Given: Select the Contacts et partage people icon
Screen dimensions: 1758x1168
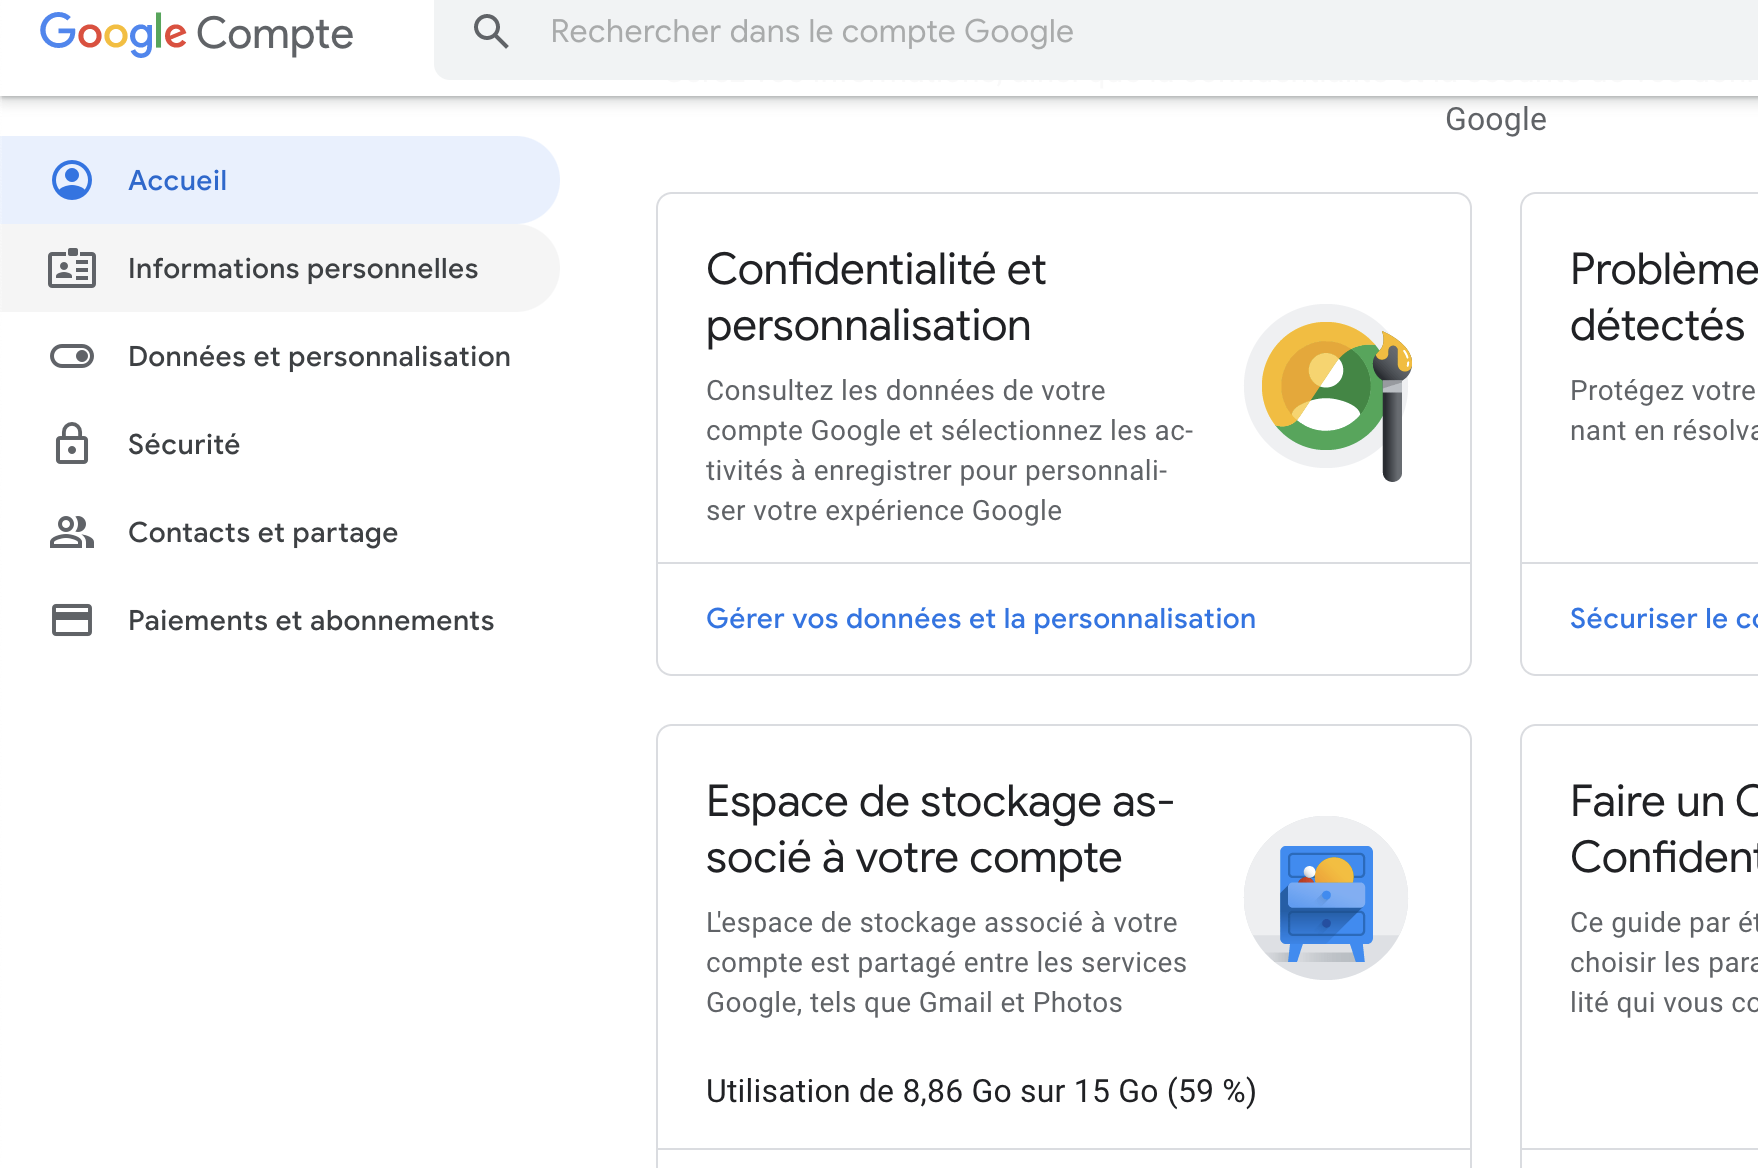Looking at the screenshot, I should click(71, 532).
